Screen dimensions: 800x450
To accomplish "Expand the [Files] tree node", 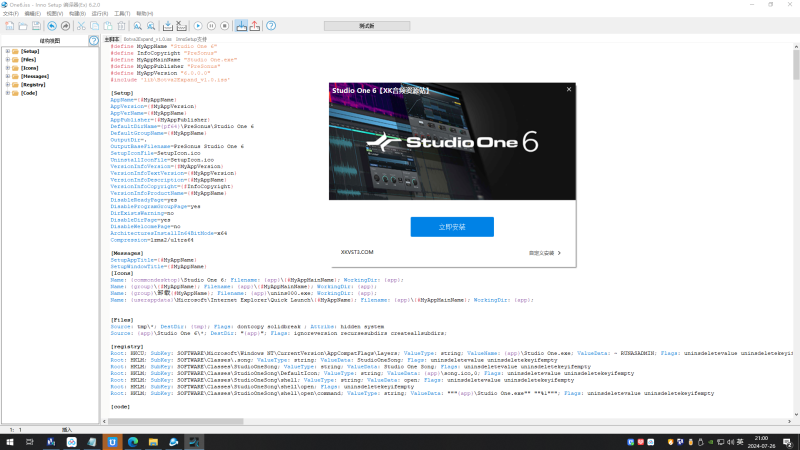I will tap(8, 60).
